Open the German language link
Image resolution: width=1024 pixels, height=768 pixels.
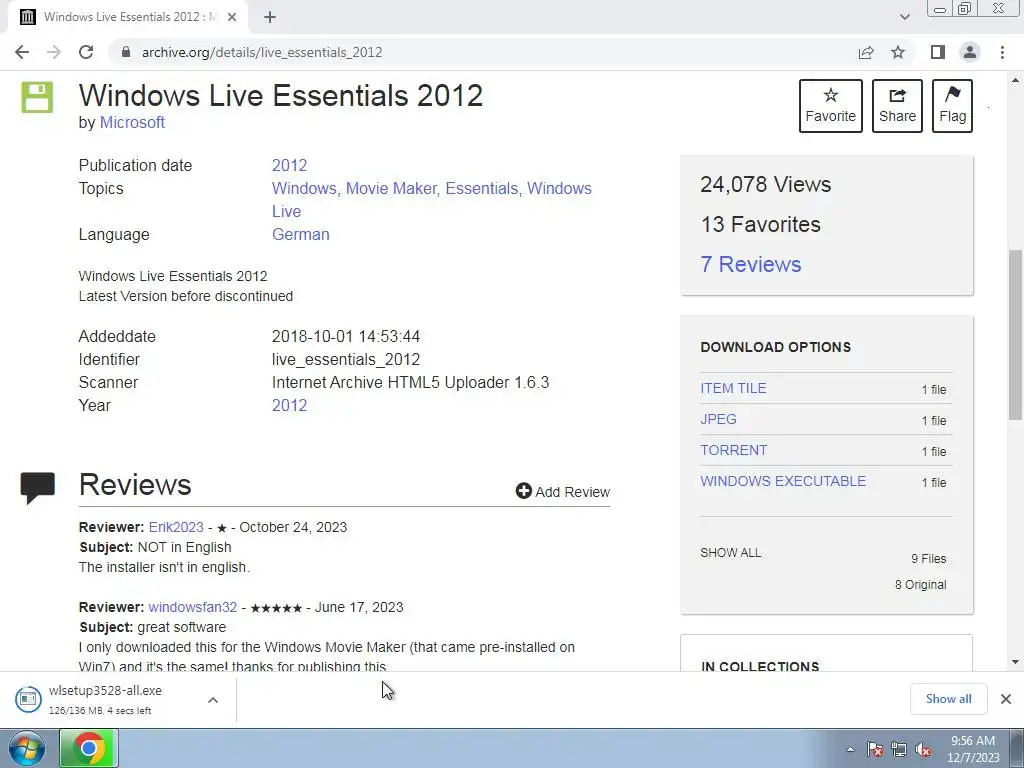click(300, 234)
